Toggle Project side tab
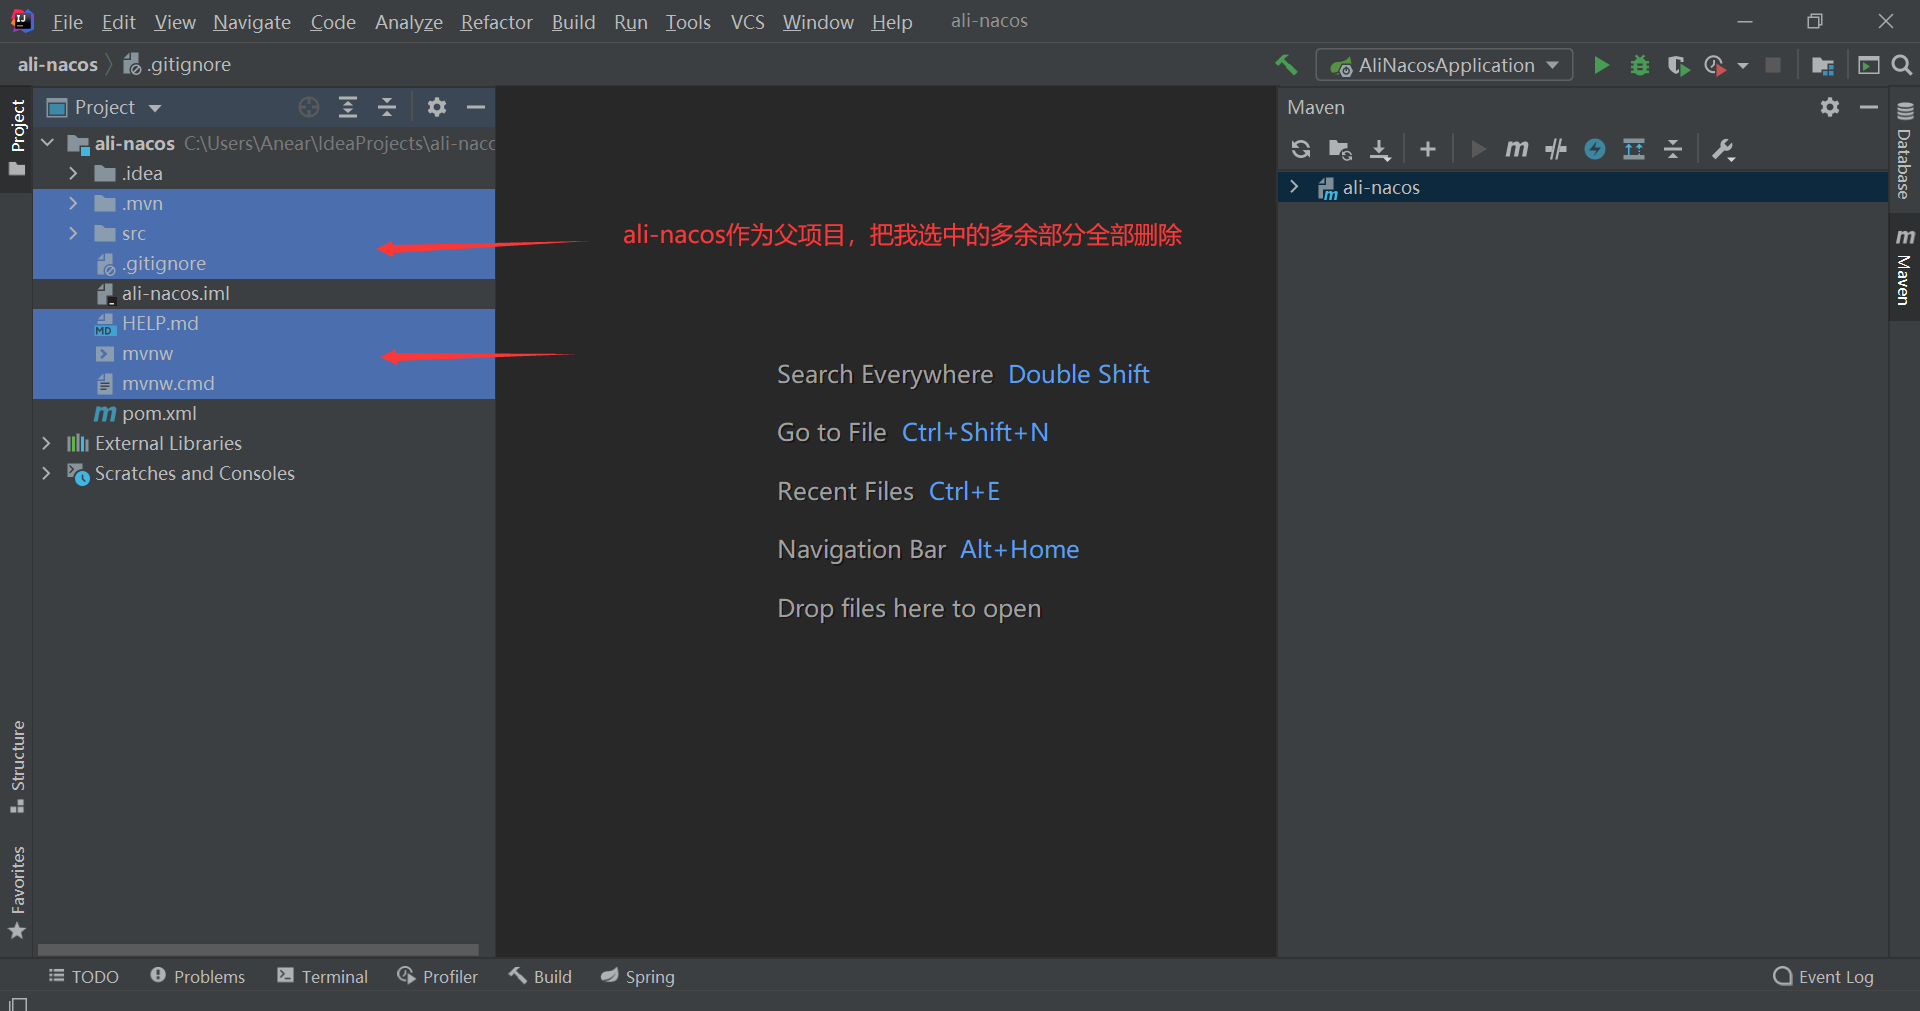Viewport: 1920px width, 1011px height. [17, 136]
